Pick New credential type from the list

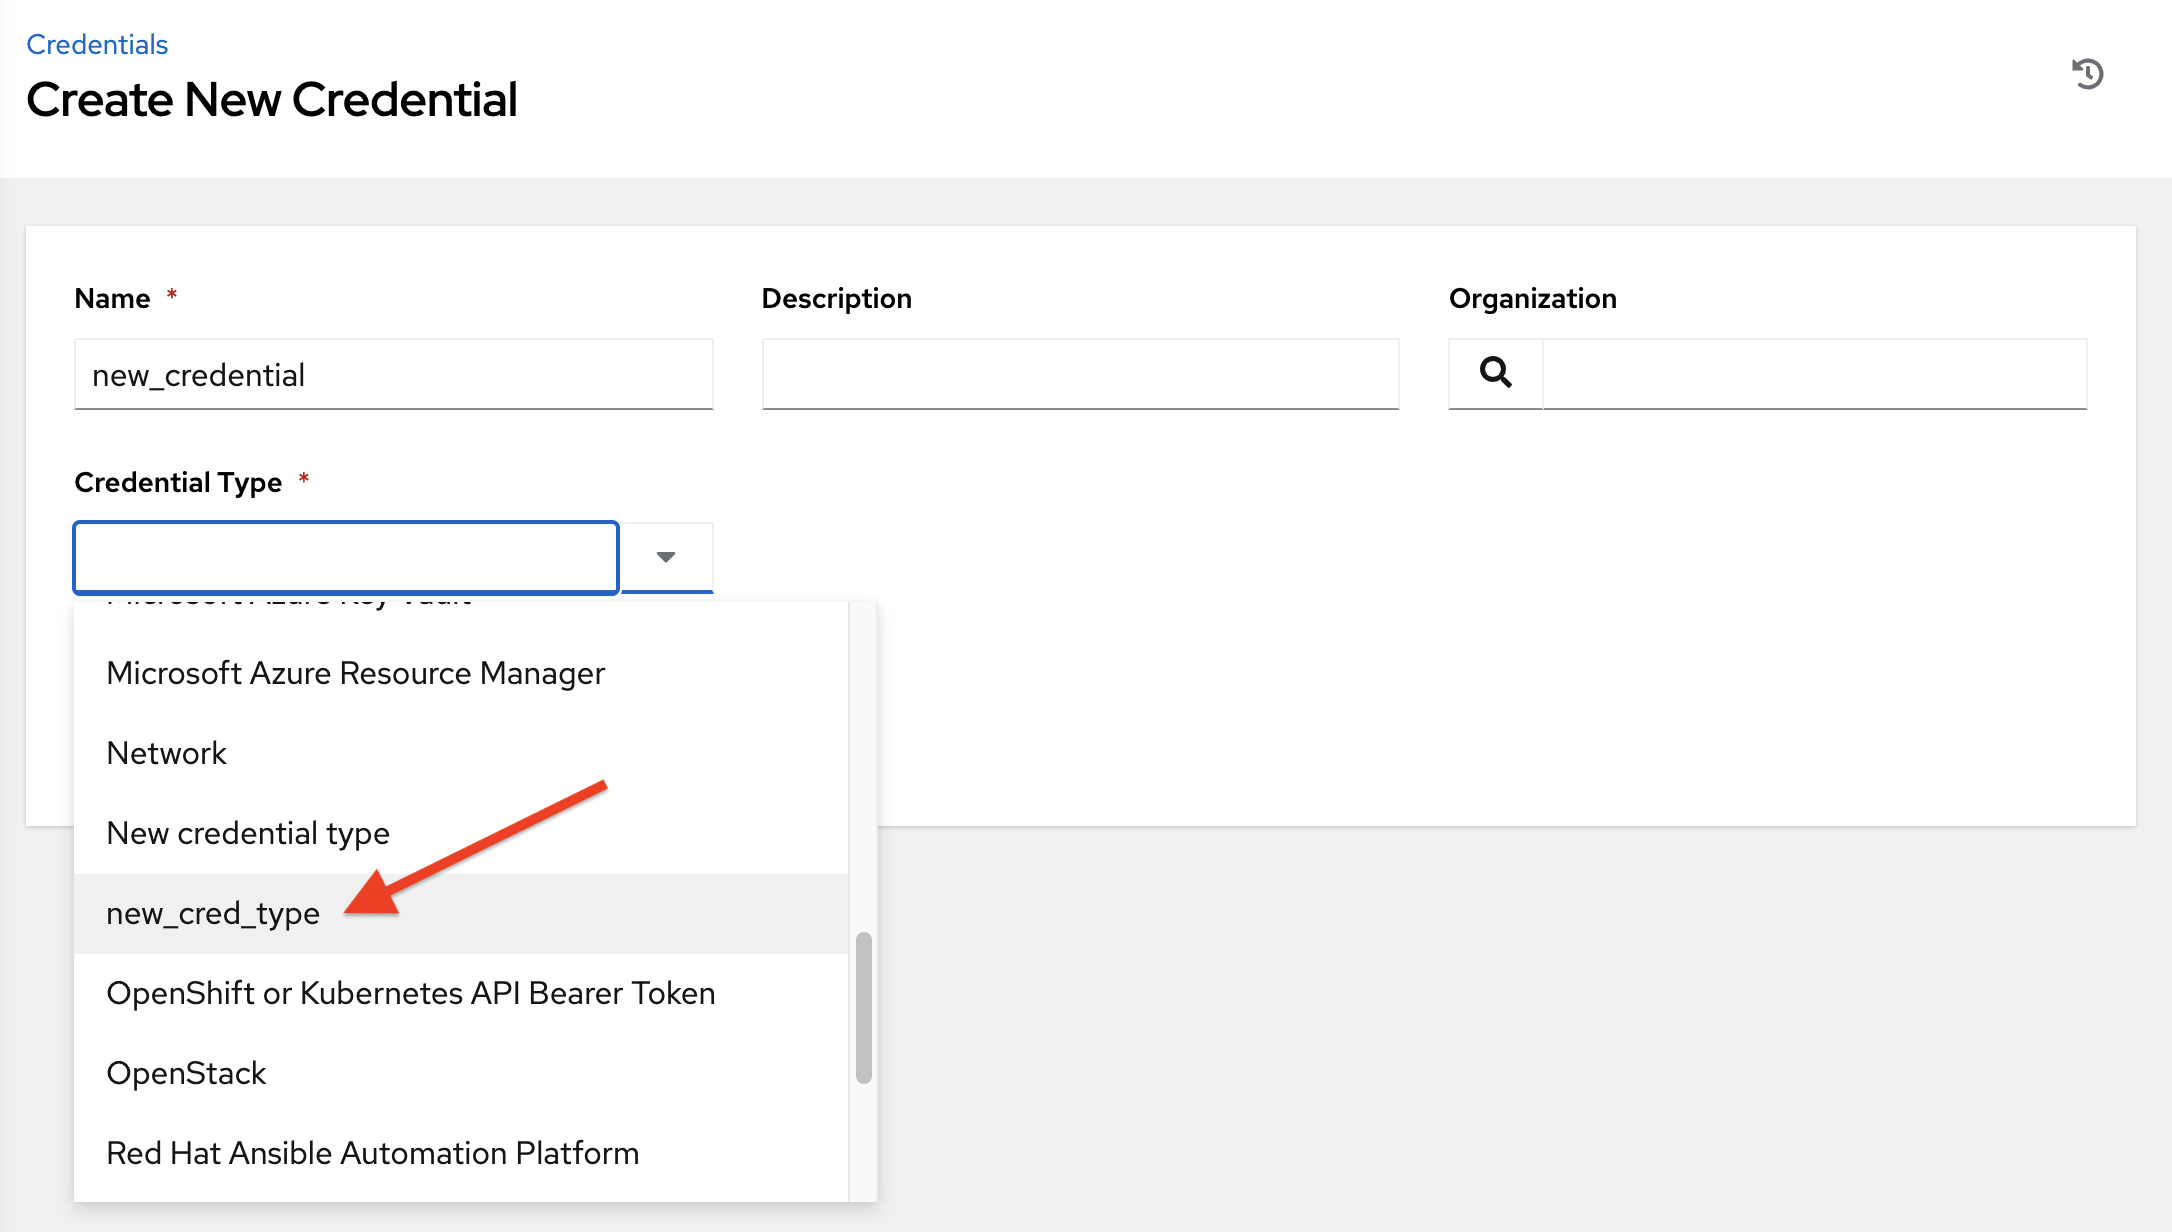tap(248, 833)
